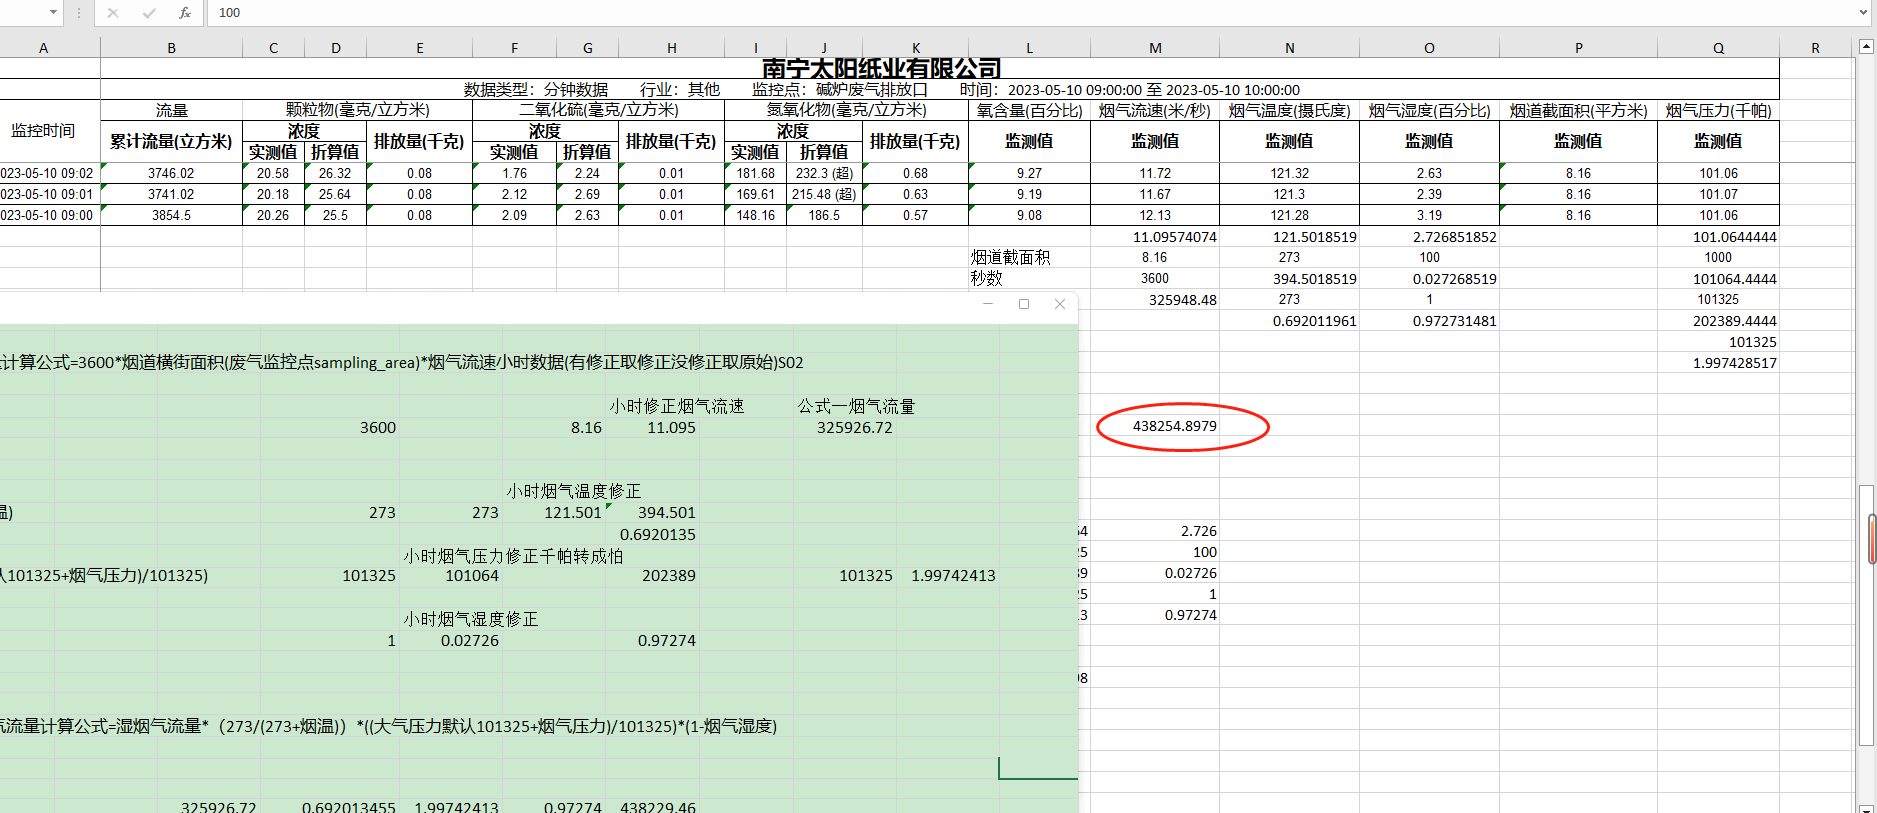The height and width of the screenshot is (813, 1877).
Task: Select column P header
Action: coord(1579,48)
